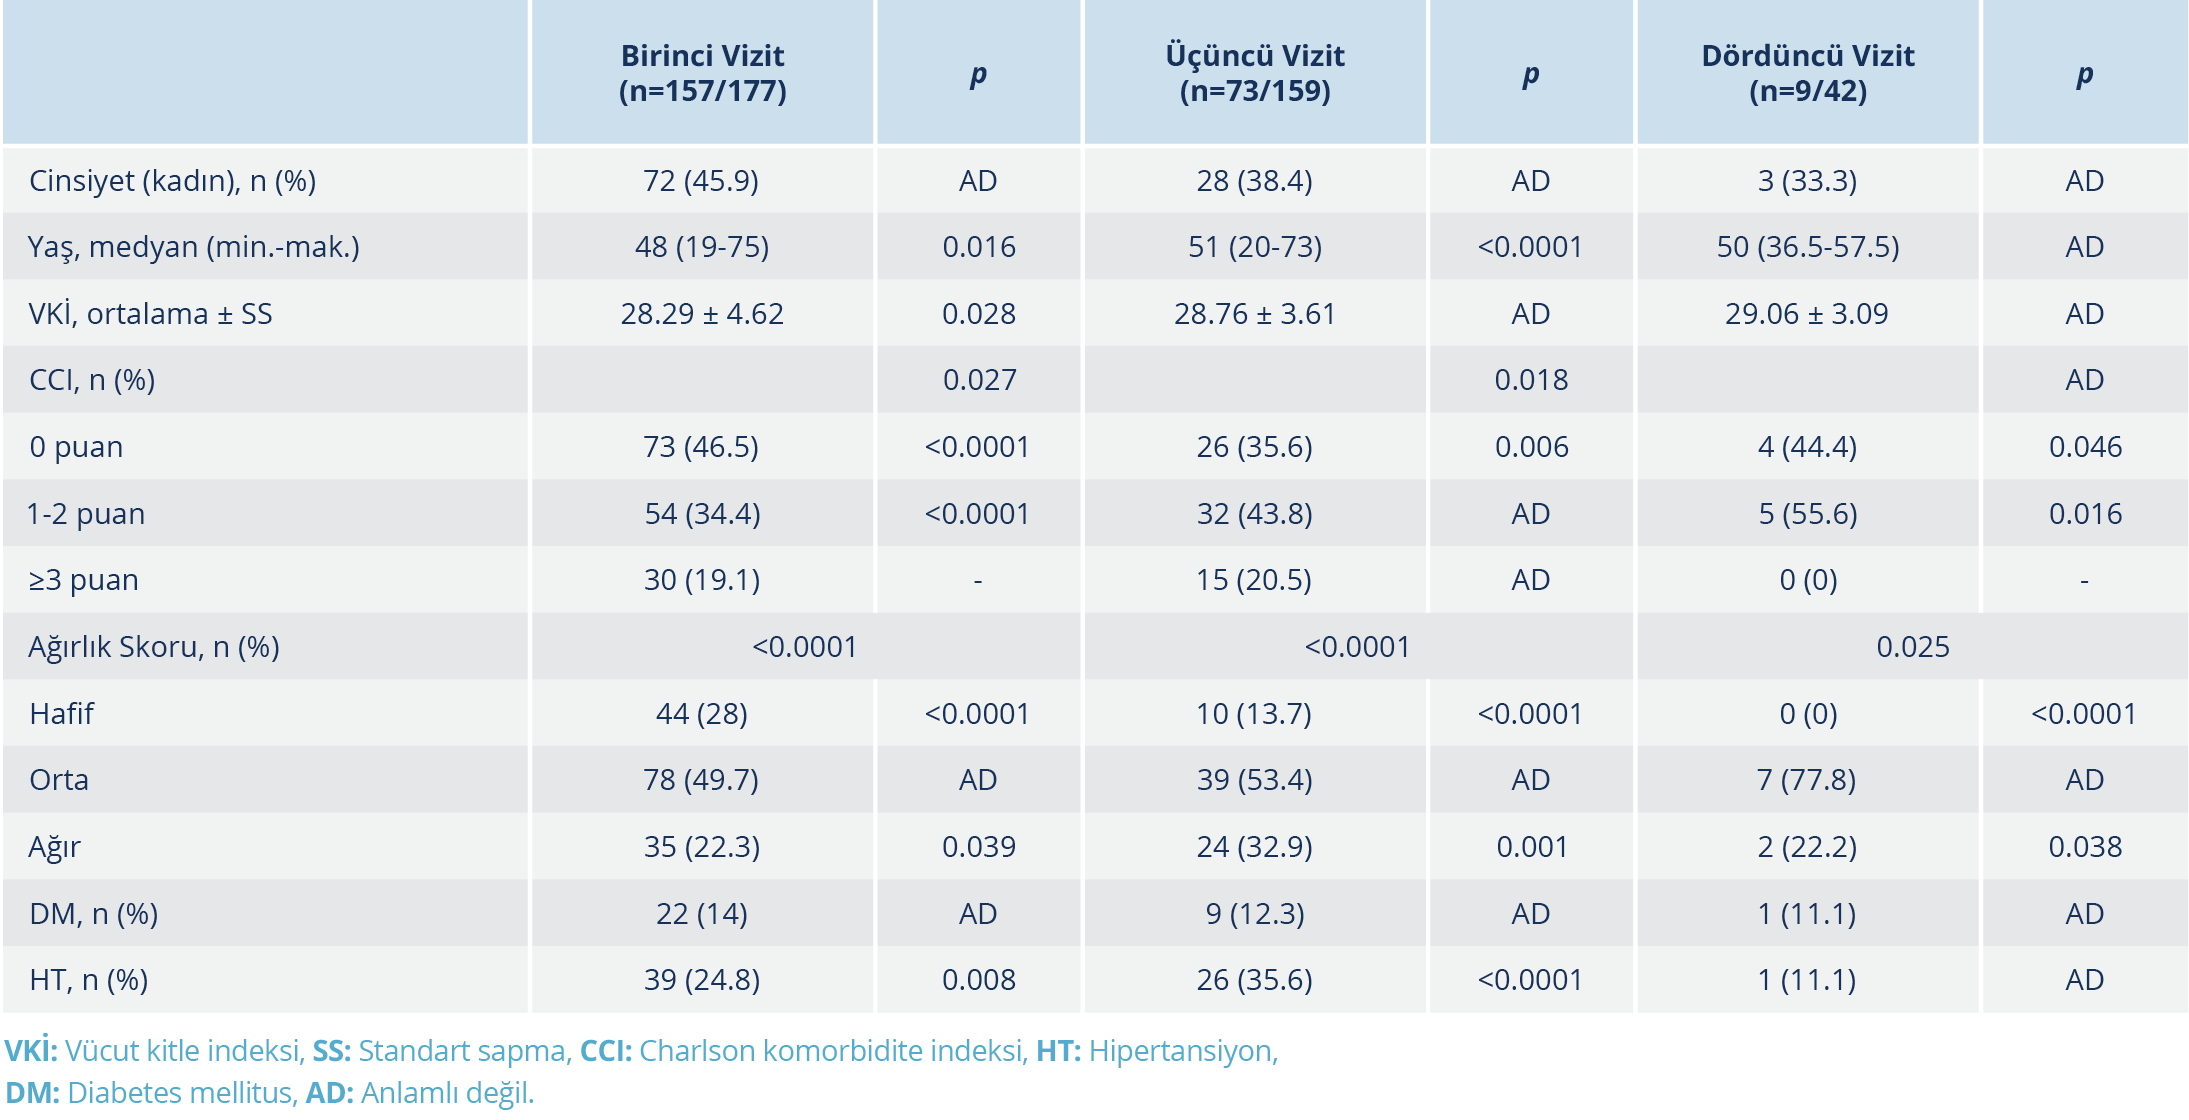The image size is (2189, 1120).
Task: Select the Üçüncü Vizit column header
Action: pos(1255,73)
